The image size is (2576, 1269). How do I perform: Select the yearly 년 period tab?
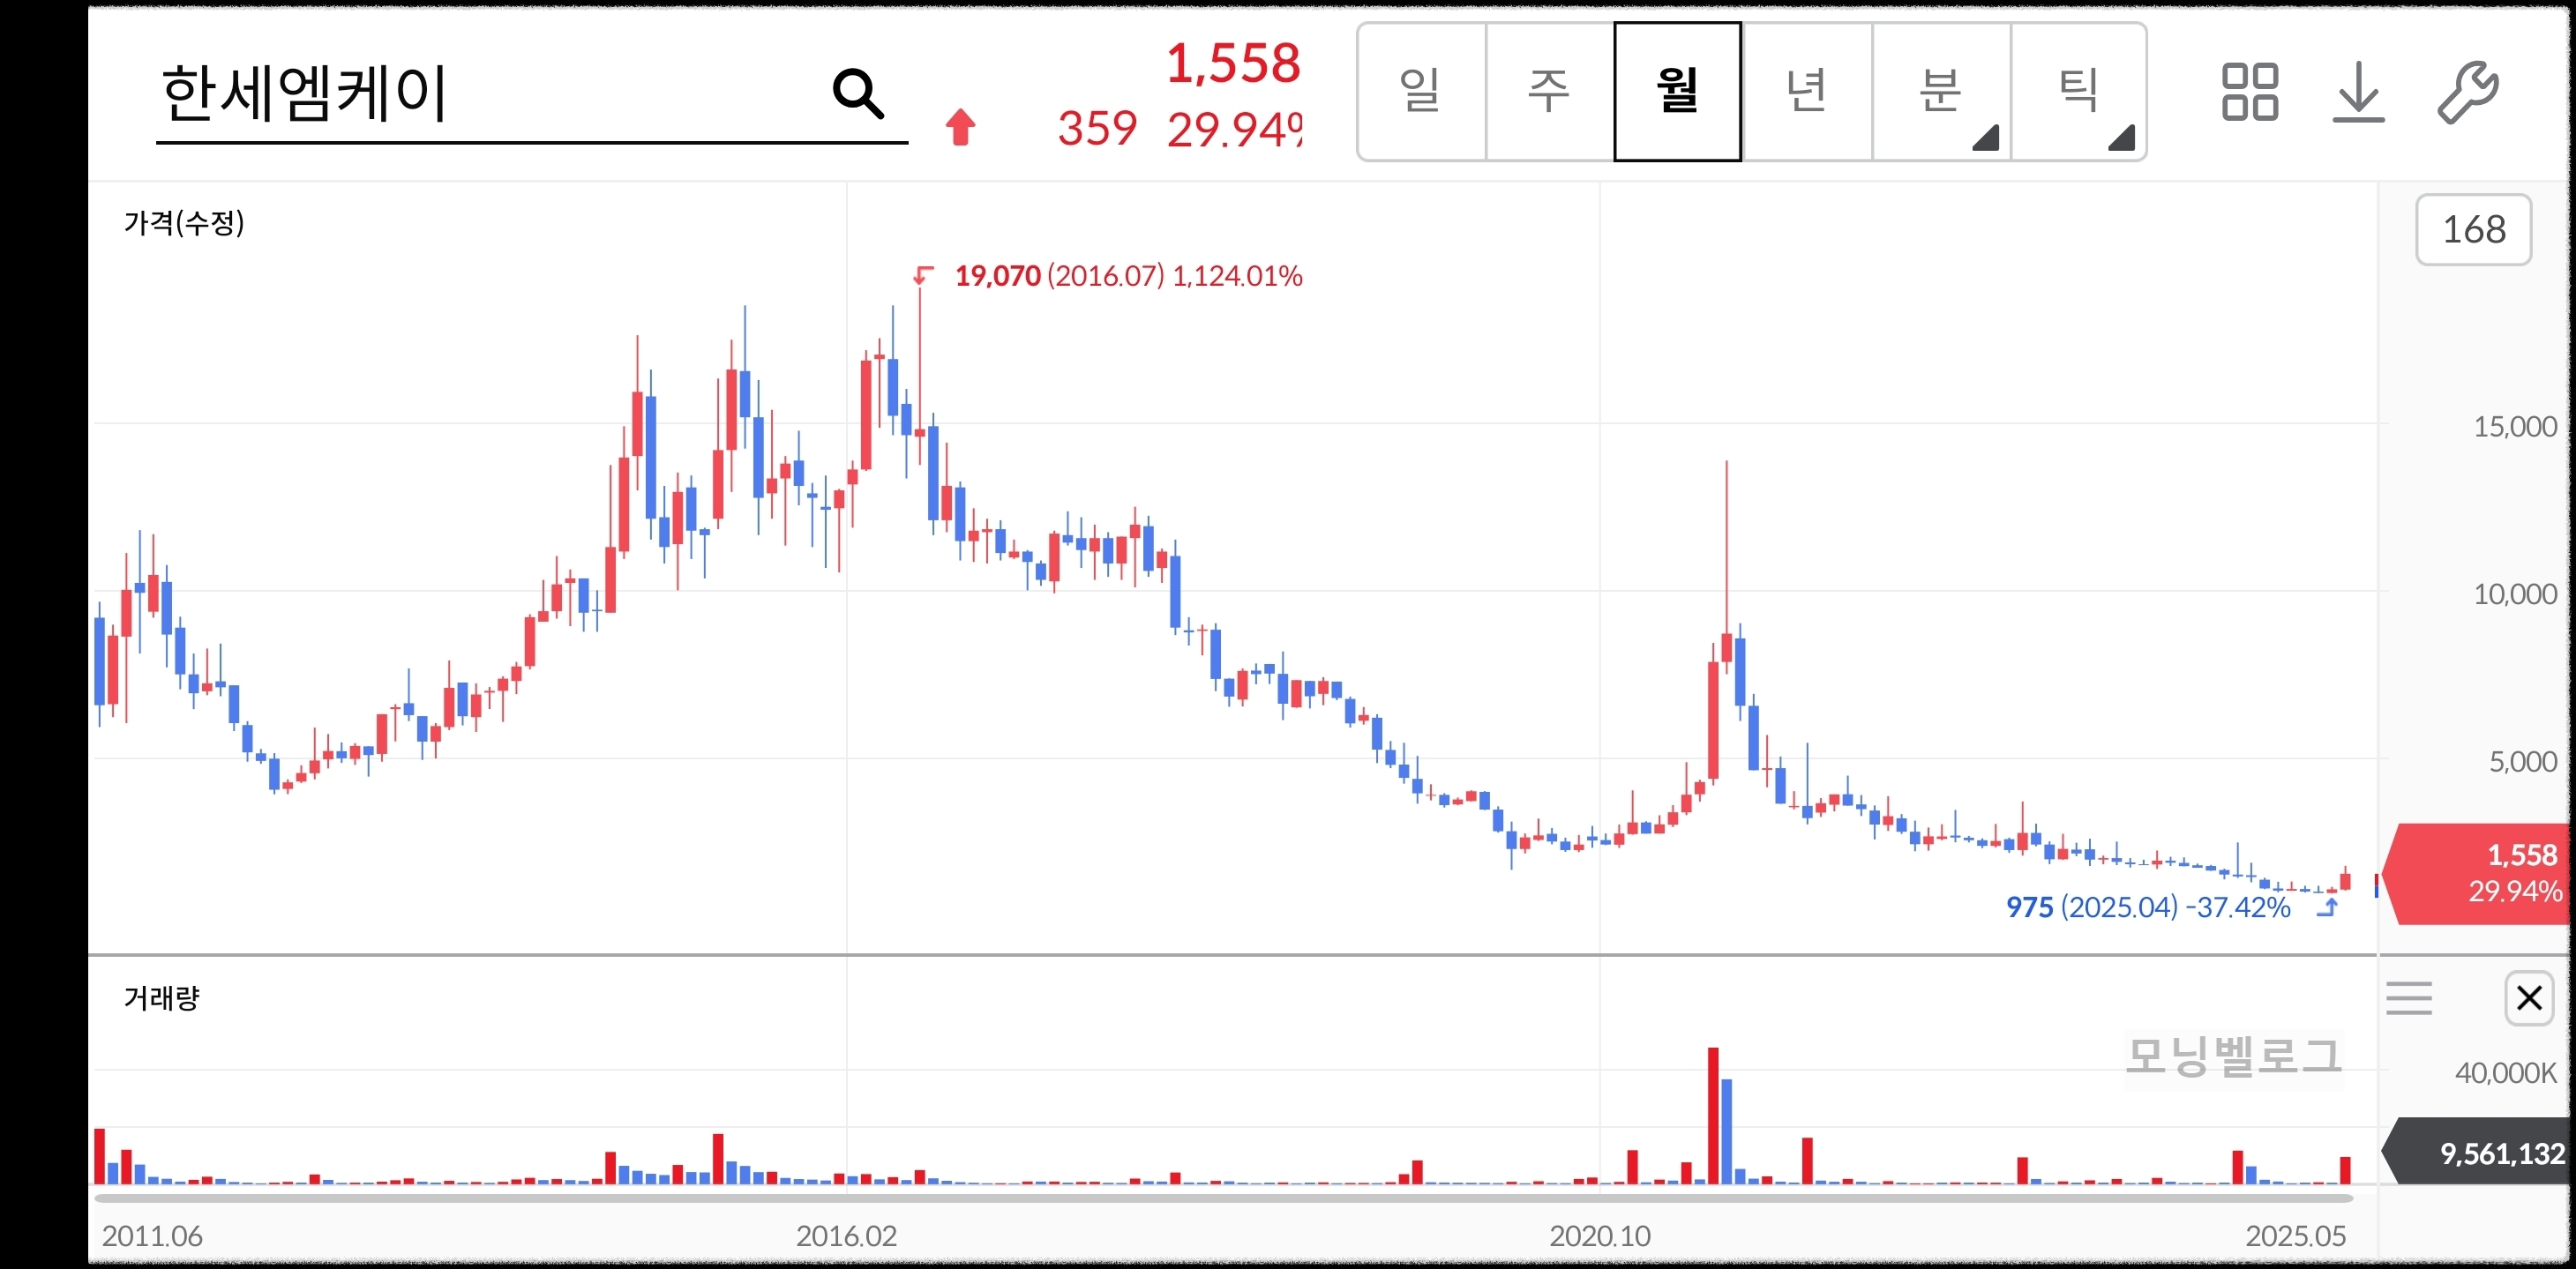[x=1806, y=92]
